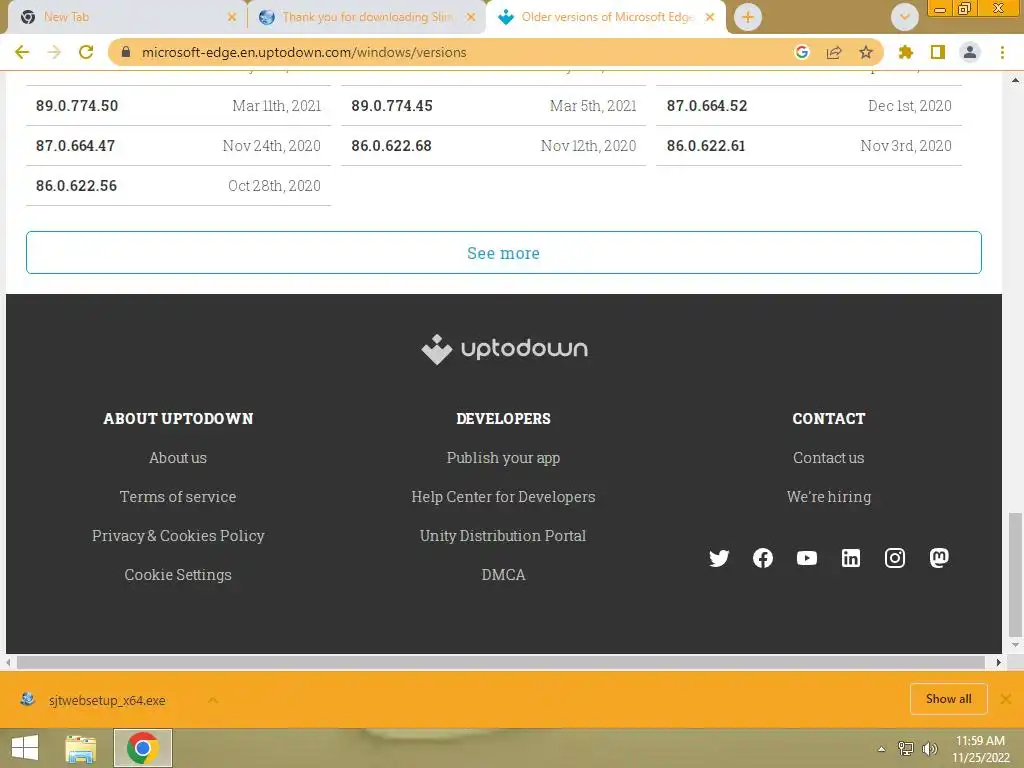Open Uptodown Facebook page

(763, 558)
